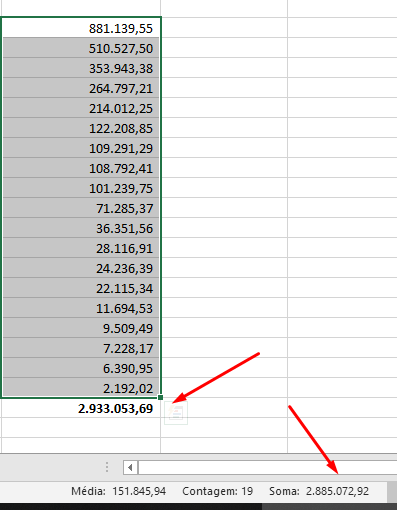Click the sheet tab splitter dots handle
Screen dimensions: 397x510
(107, 467)
